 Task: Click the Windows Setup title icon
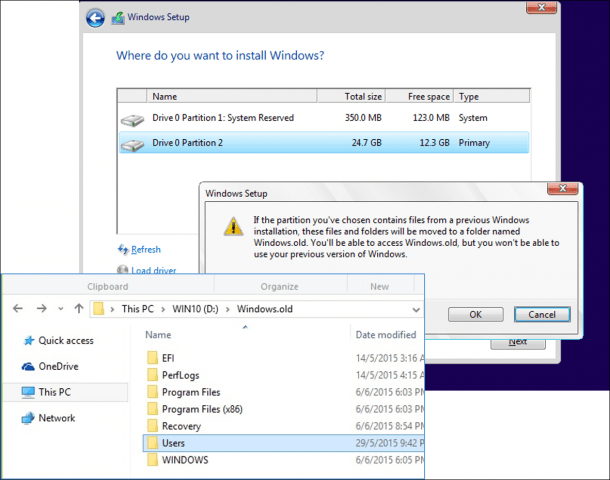(118, 18)
